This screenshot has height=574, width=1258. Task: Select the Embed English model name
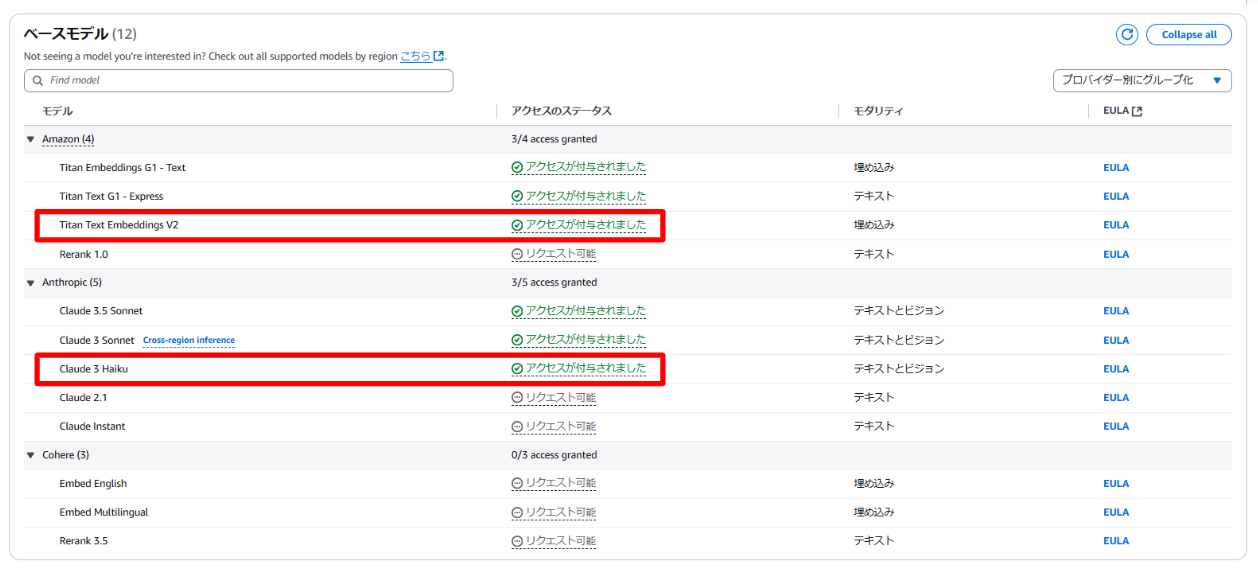click(93, 484)
